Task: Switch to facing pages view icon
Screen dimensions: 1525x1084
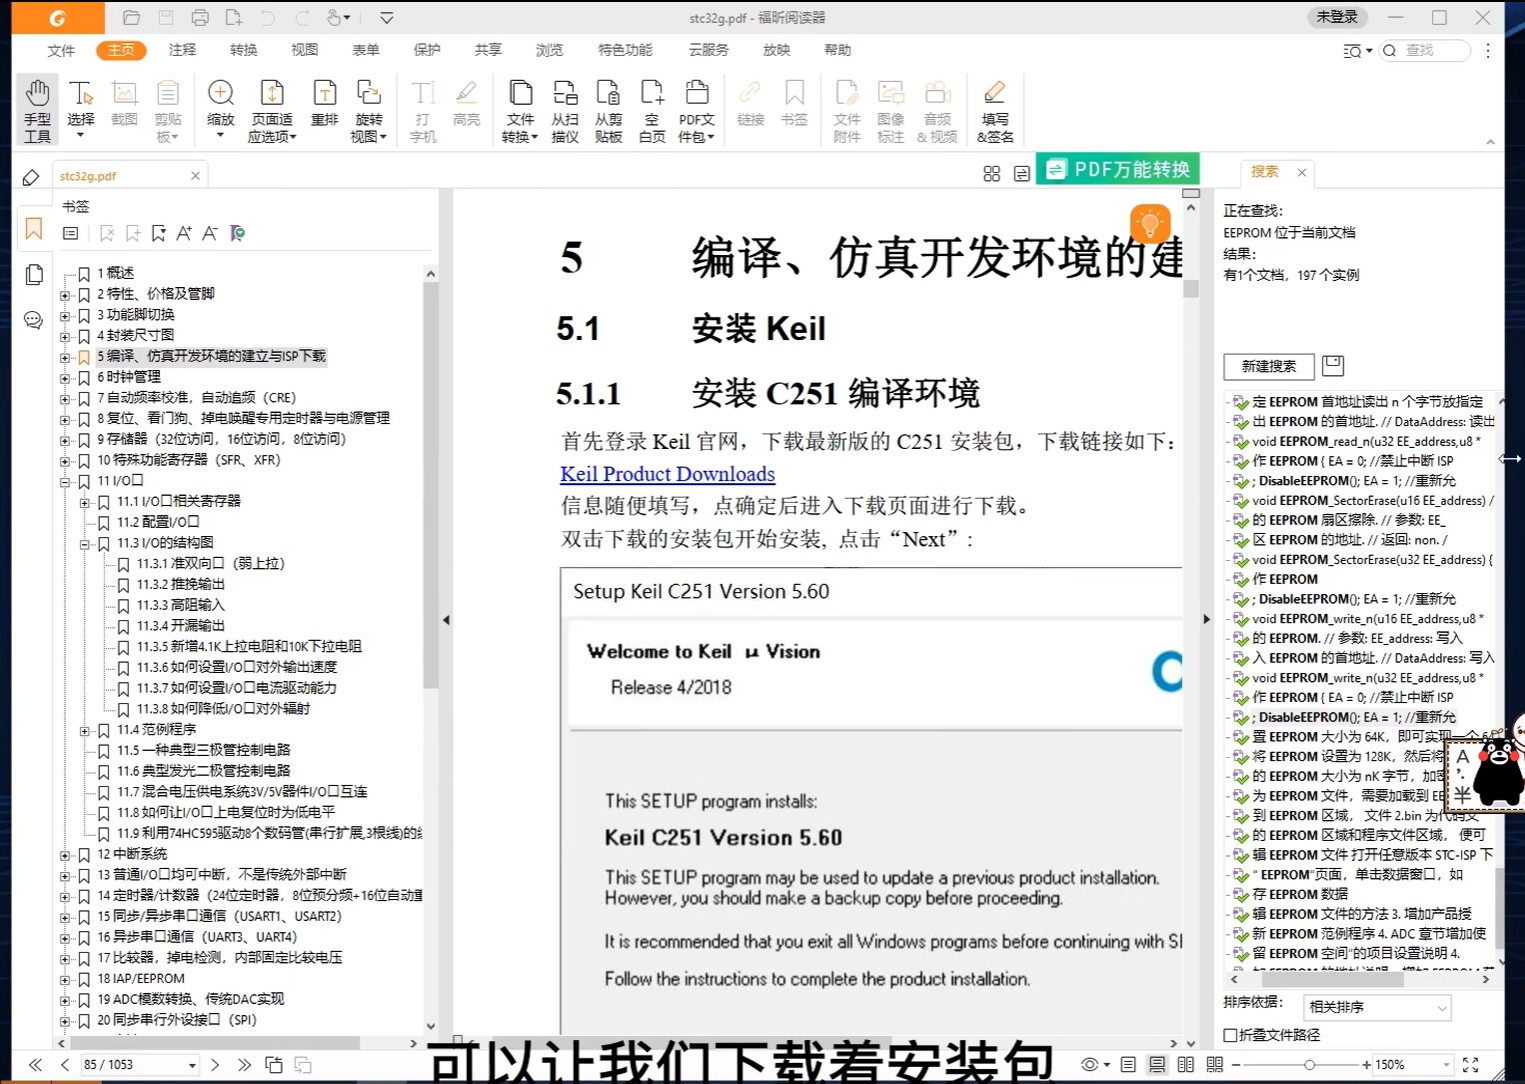Action: (1186, 1065)
